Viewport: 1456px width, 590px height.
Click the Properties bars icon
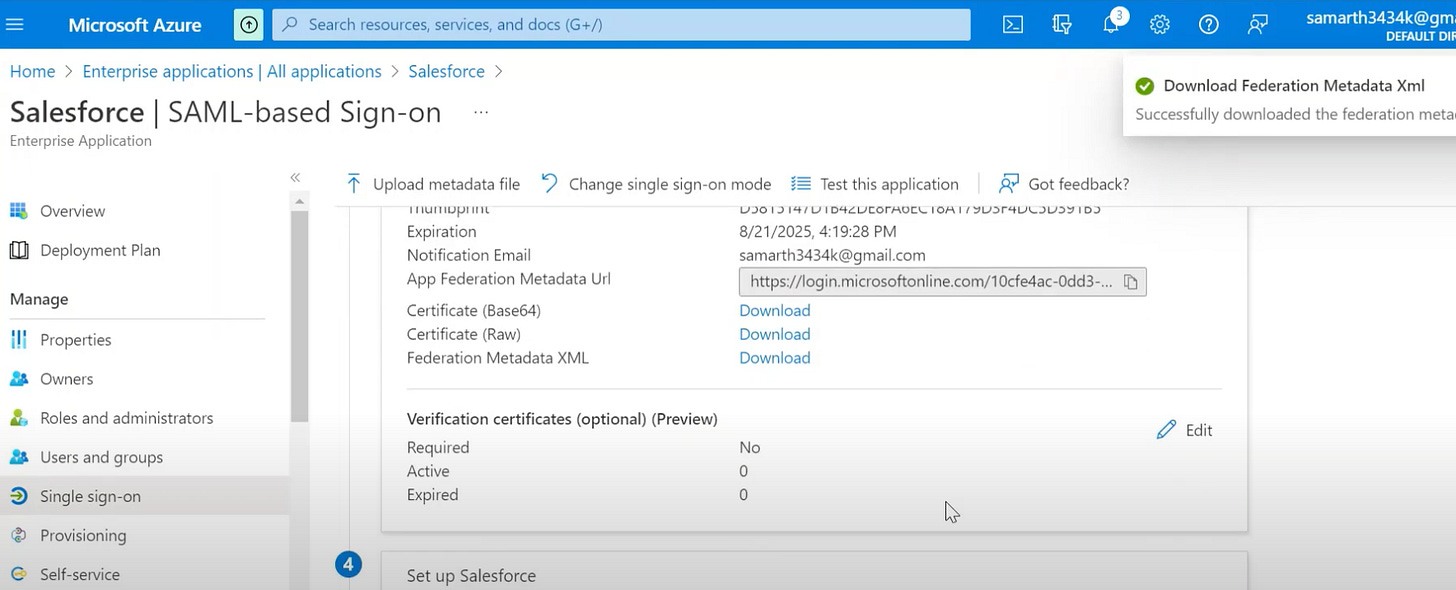(18, 340)
